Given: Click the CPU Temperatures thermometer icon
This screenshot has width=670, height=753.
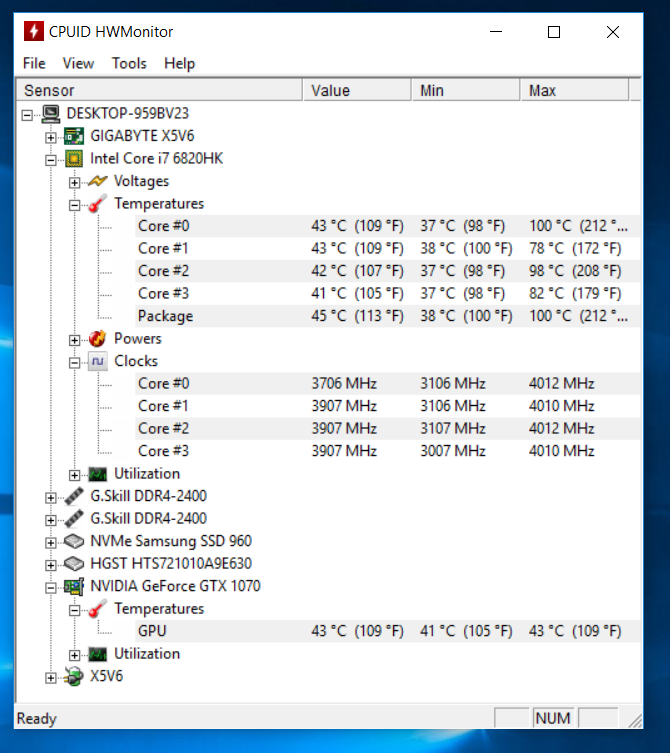Looking at the screenshot, I should tap(97, 204).
